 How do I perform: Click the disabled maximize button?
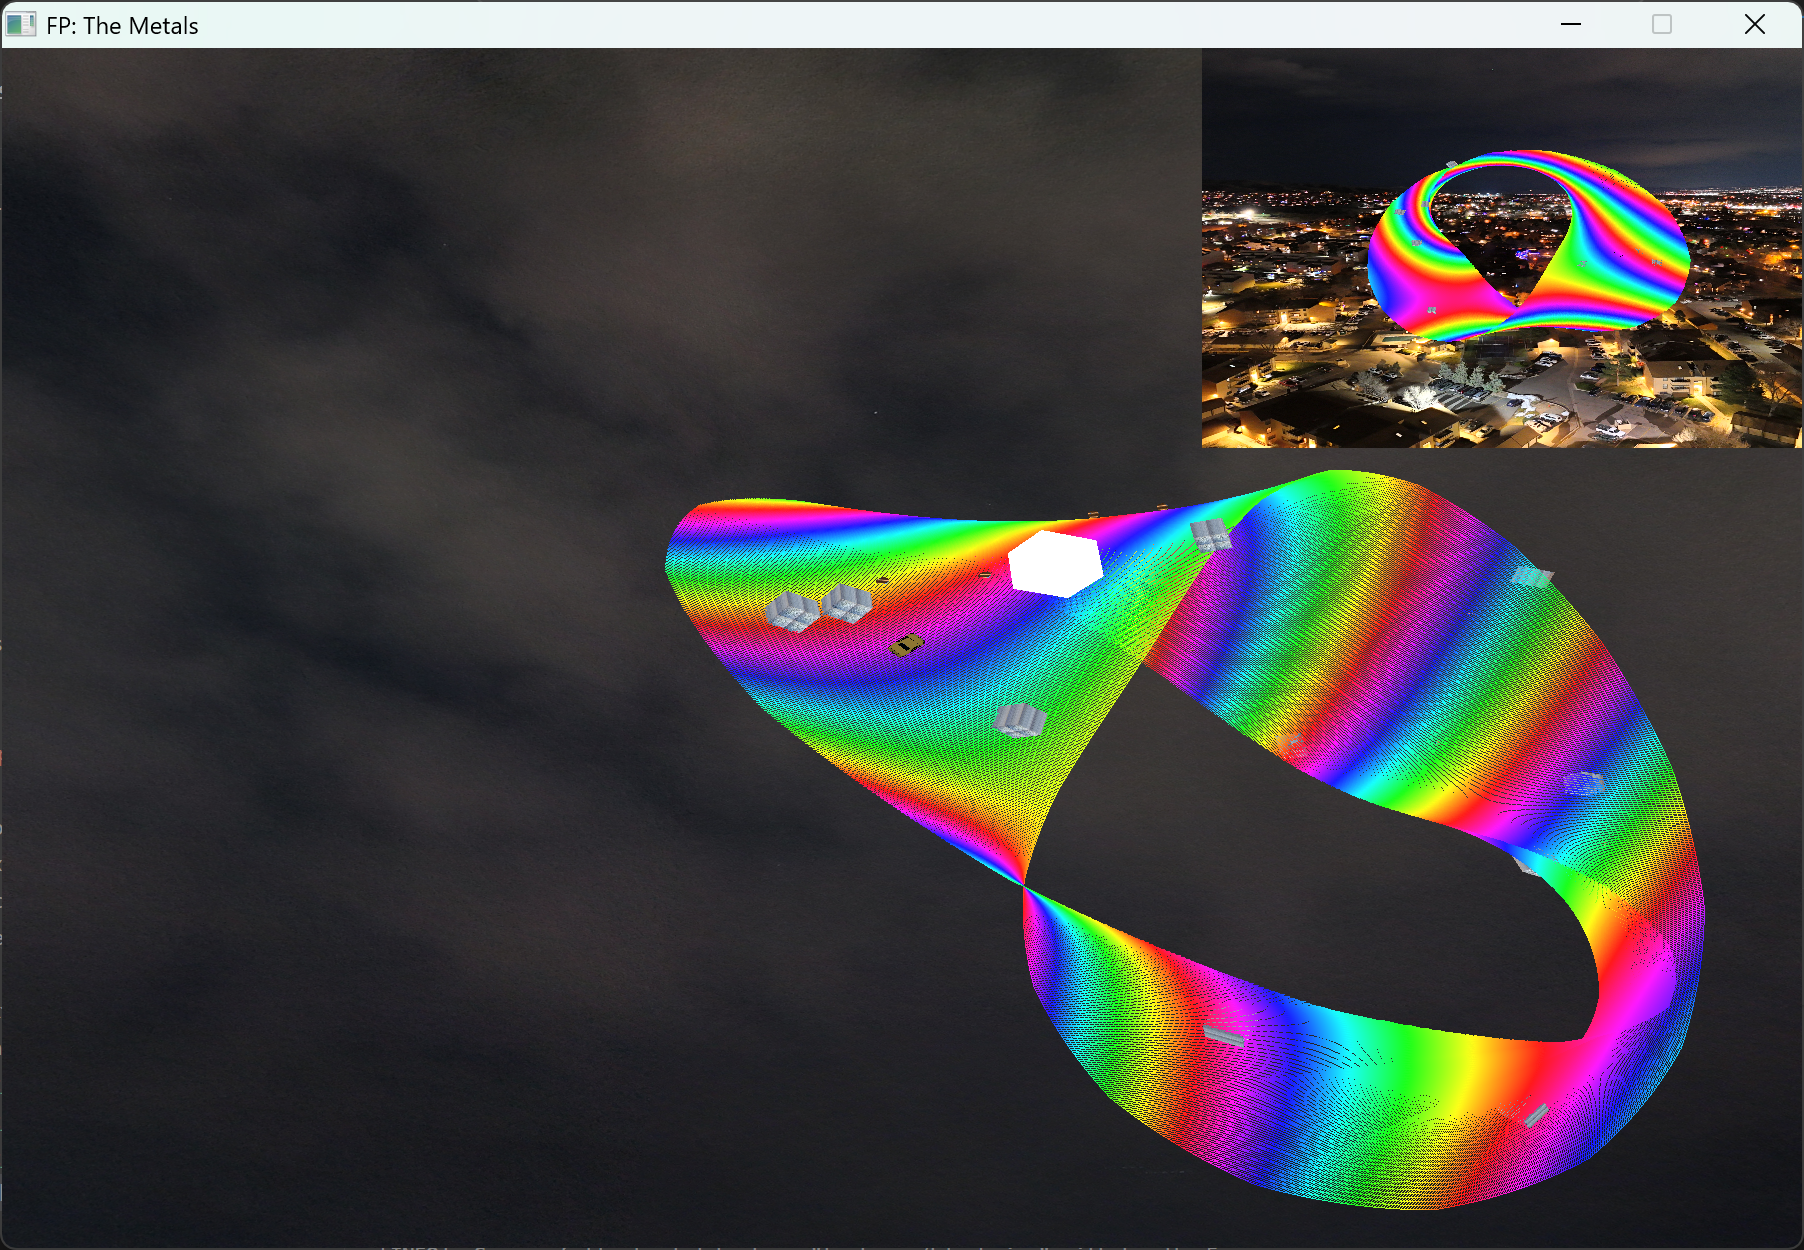coord(1662,25)
